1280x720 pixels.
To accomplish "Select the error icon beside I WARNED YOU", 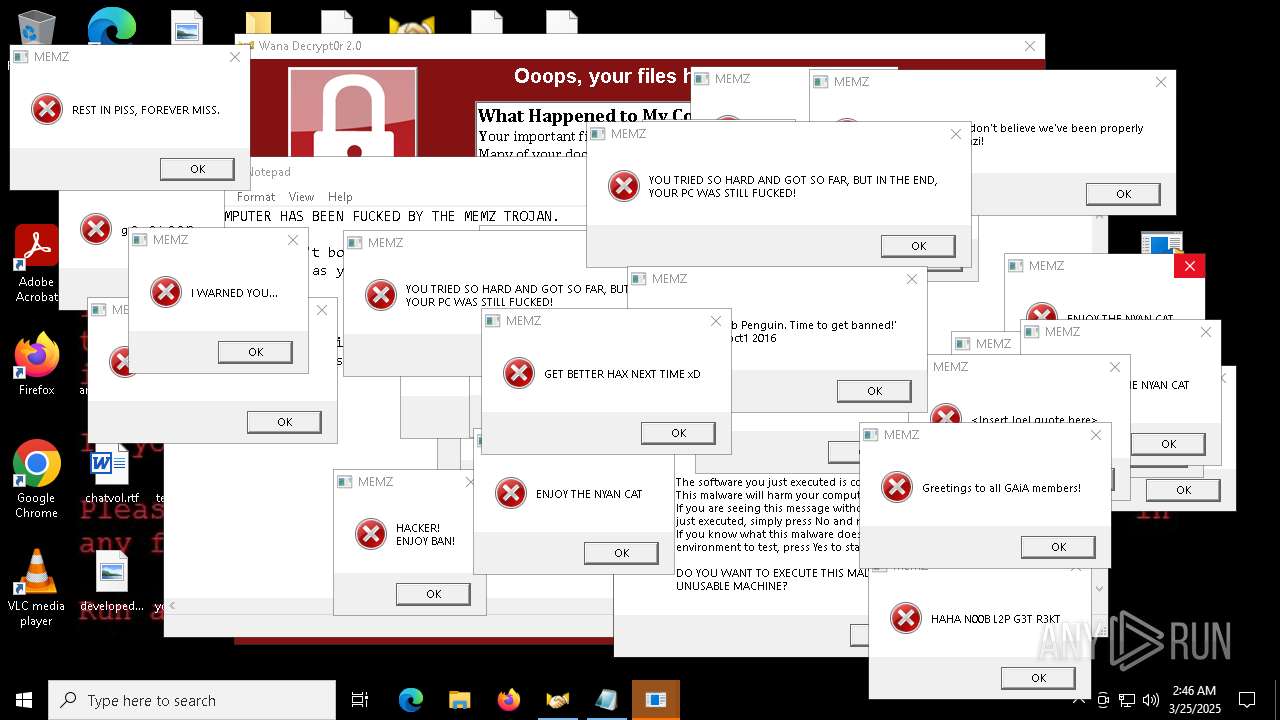I will point(166,293).
